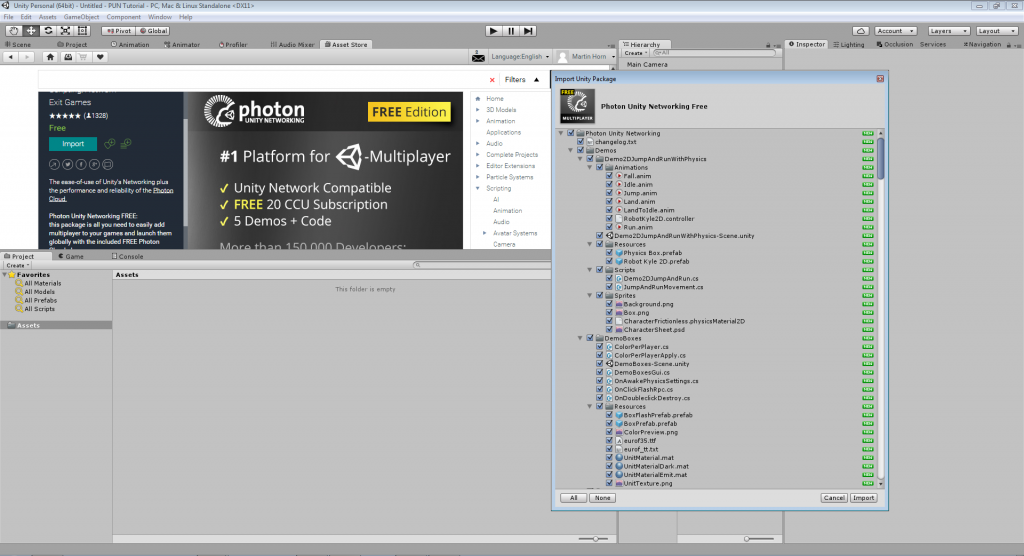The height and width of the screenshot is (556, 1024).
Task: Go forward in the Asset Store browser
Action: tap(27, 57)
